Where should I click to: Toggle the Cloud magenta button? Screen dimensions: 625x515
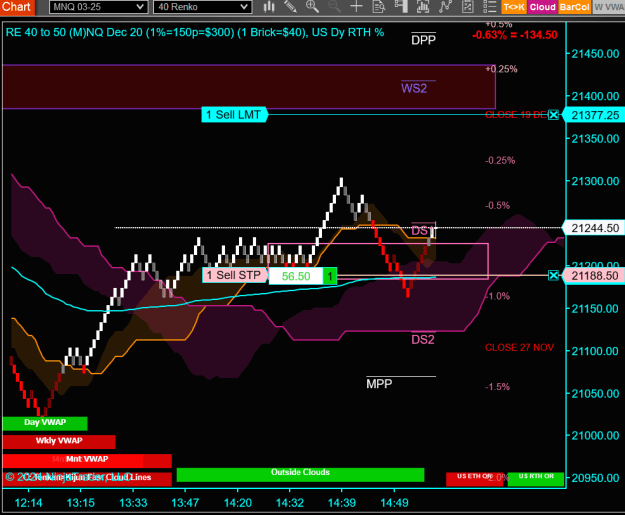click(x=542, y=7)
